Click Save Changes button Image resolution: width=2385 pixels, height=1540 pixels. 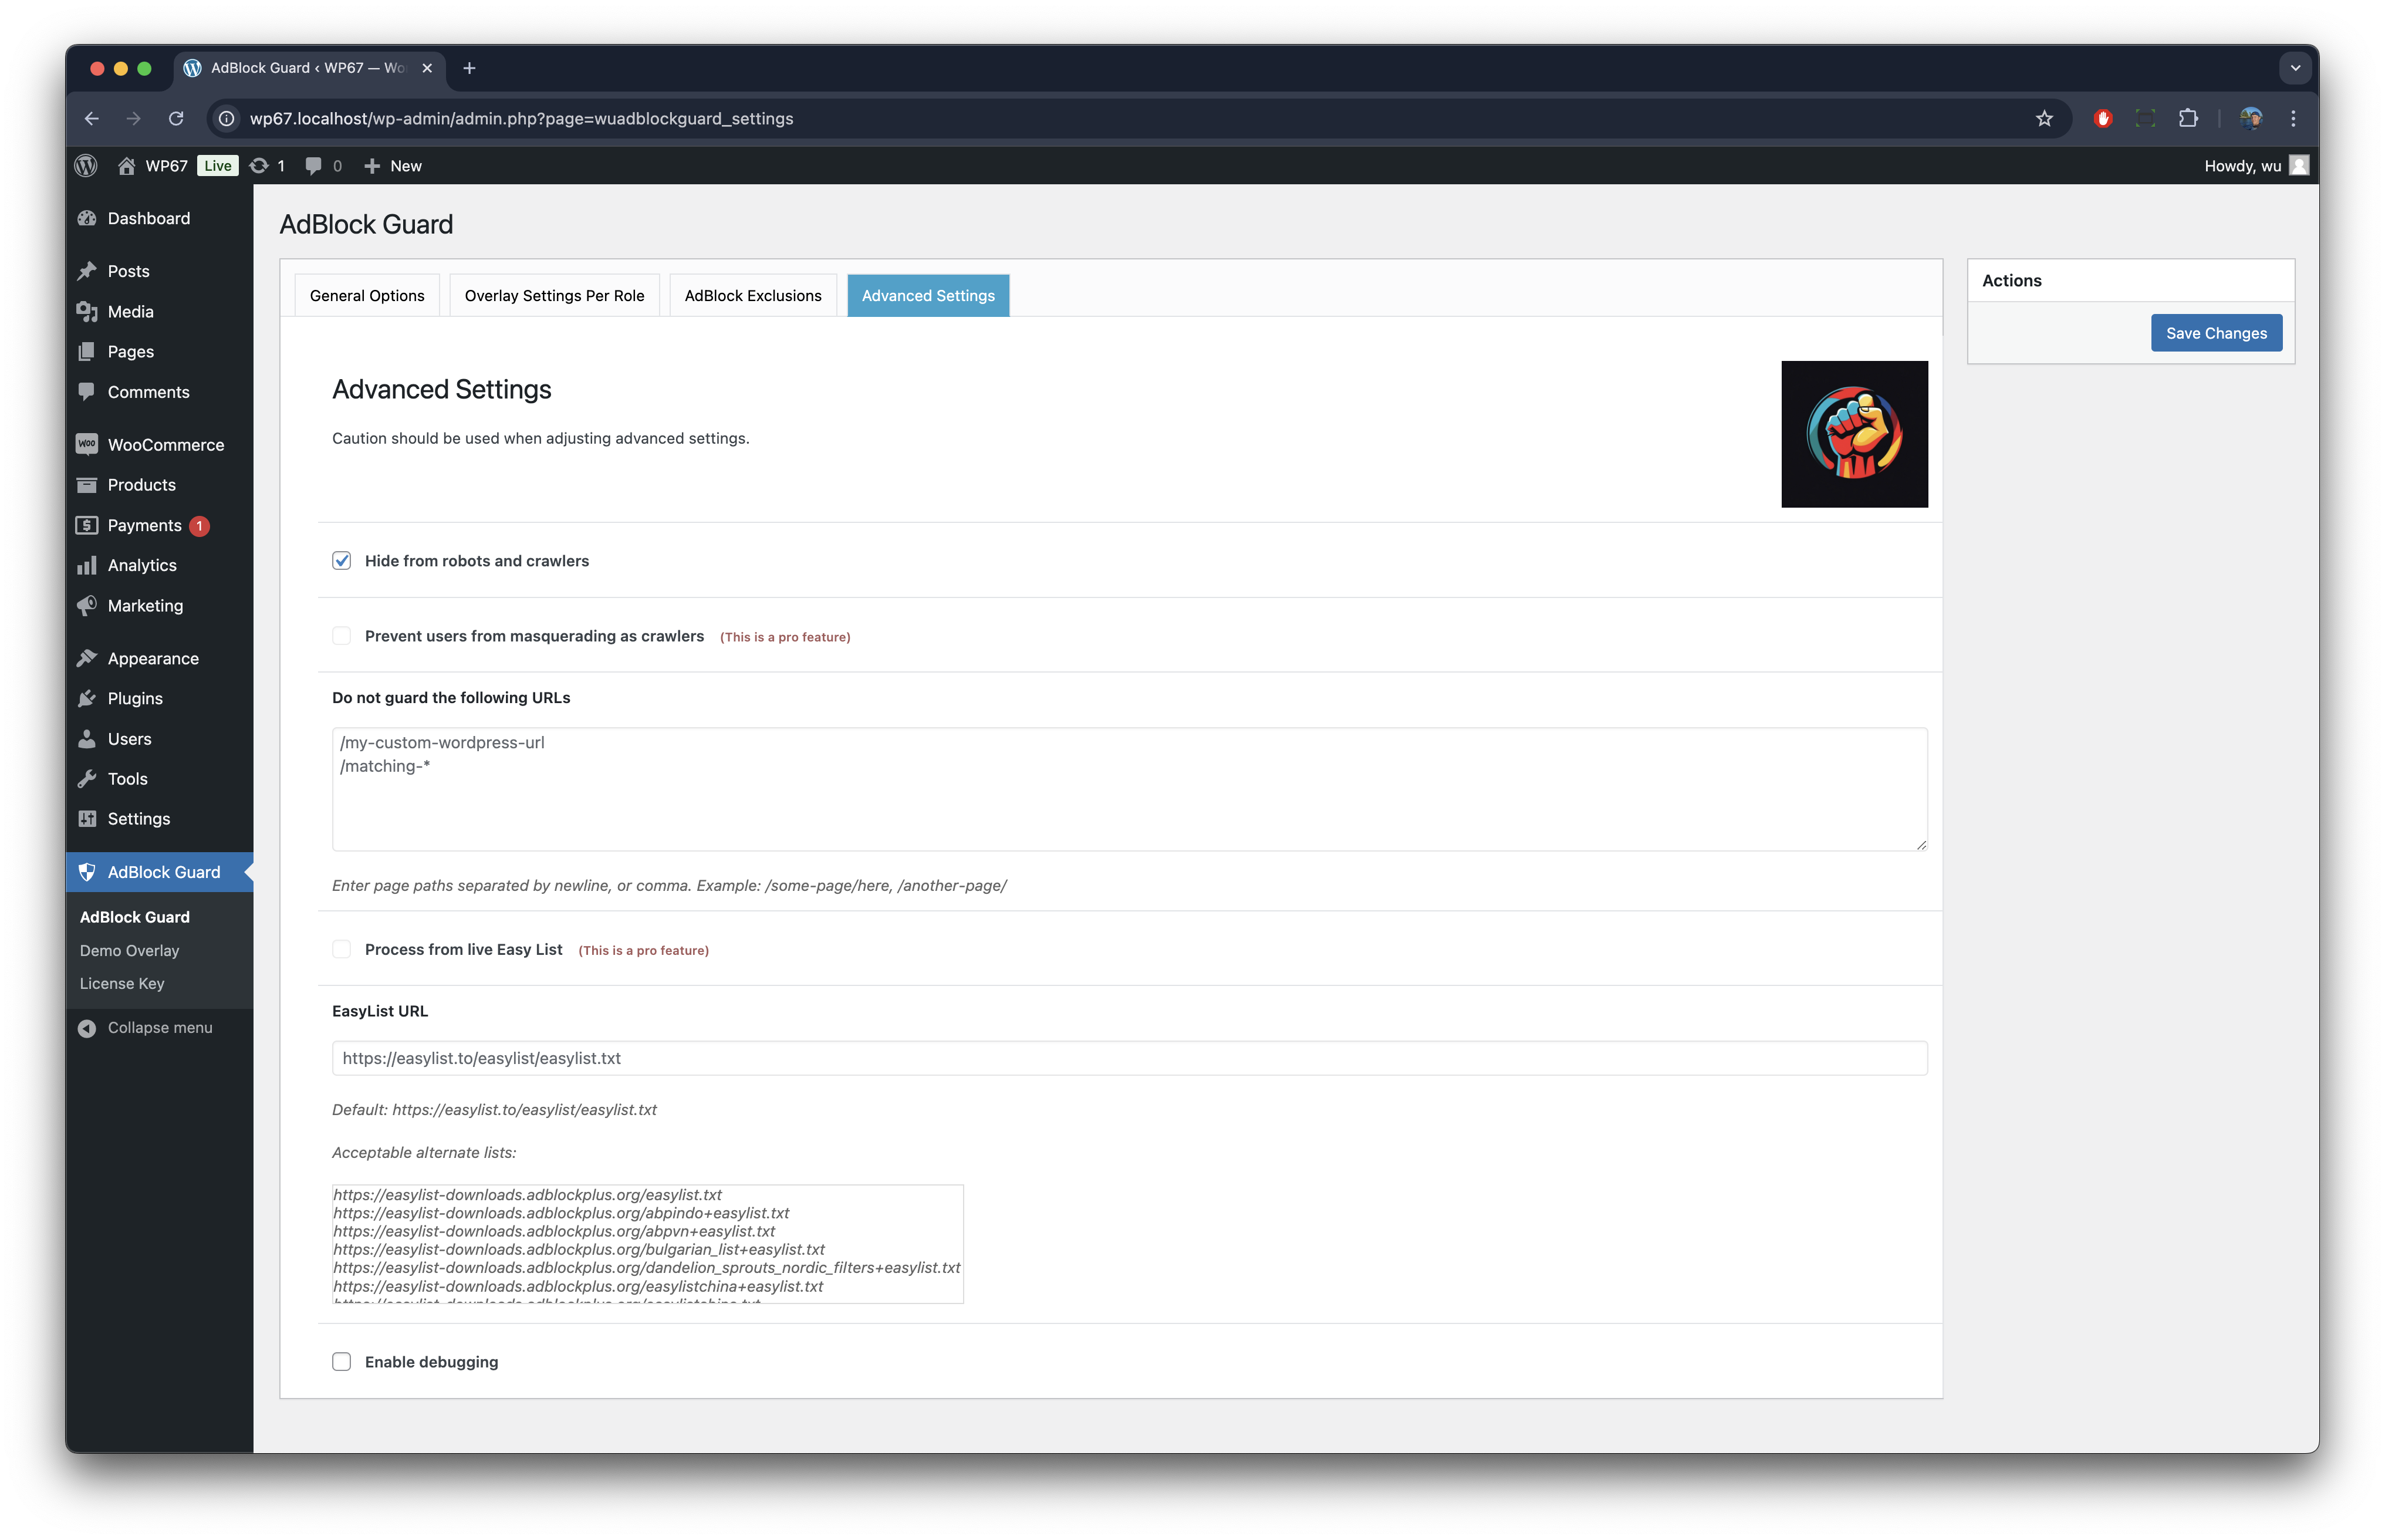pyautogui.click(x=2216, y=333)
